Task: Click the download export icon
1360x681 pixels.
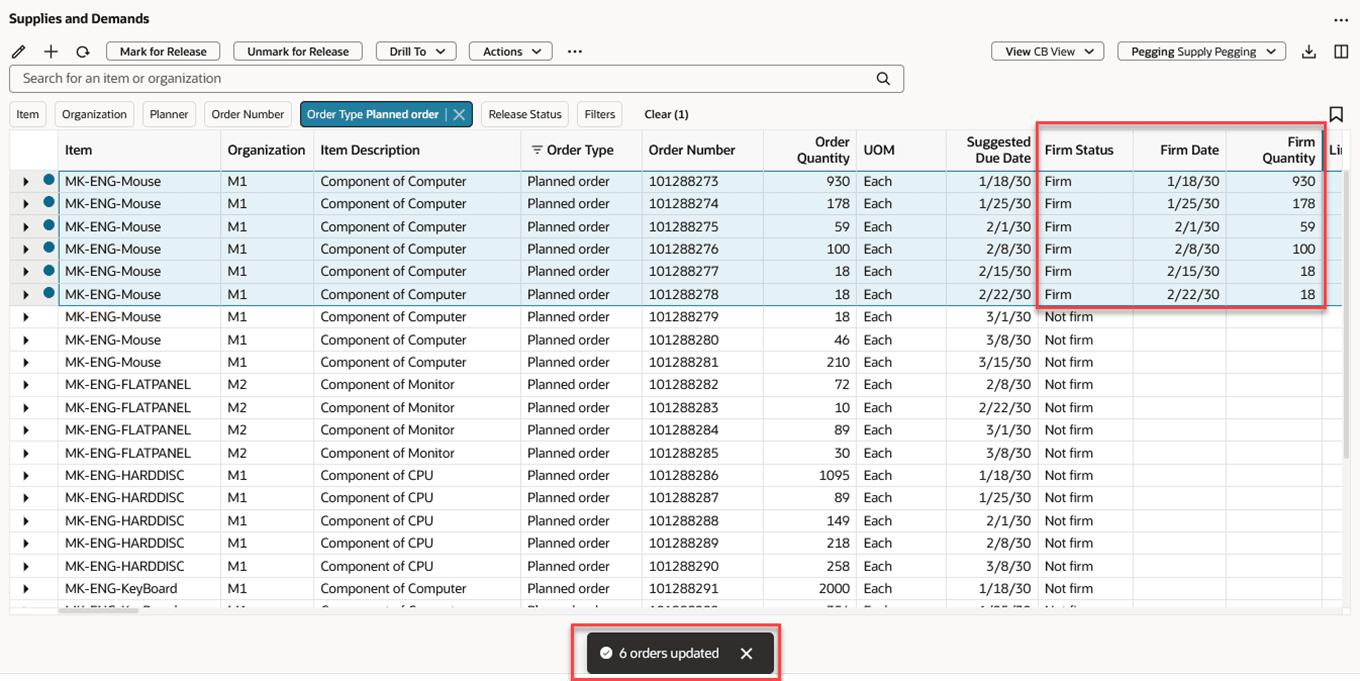Action: coord(1309,52)
